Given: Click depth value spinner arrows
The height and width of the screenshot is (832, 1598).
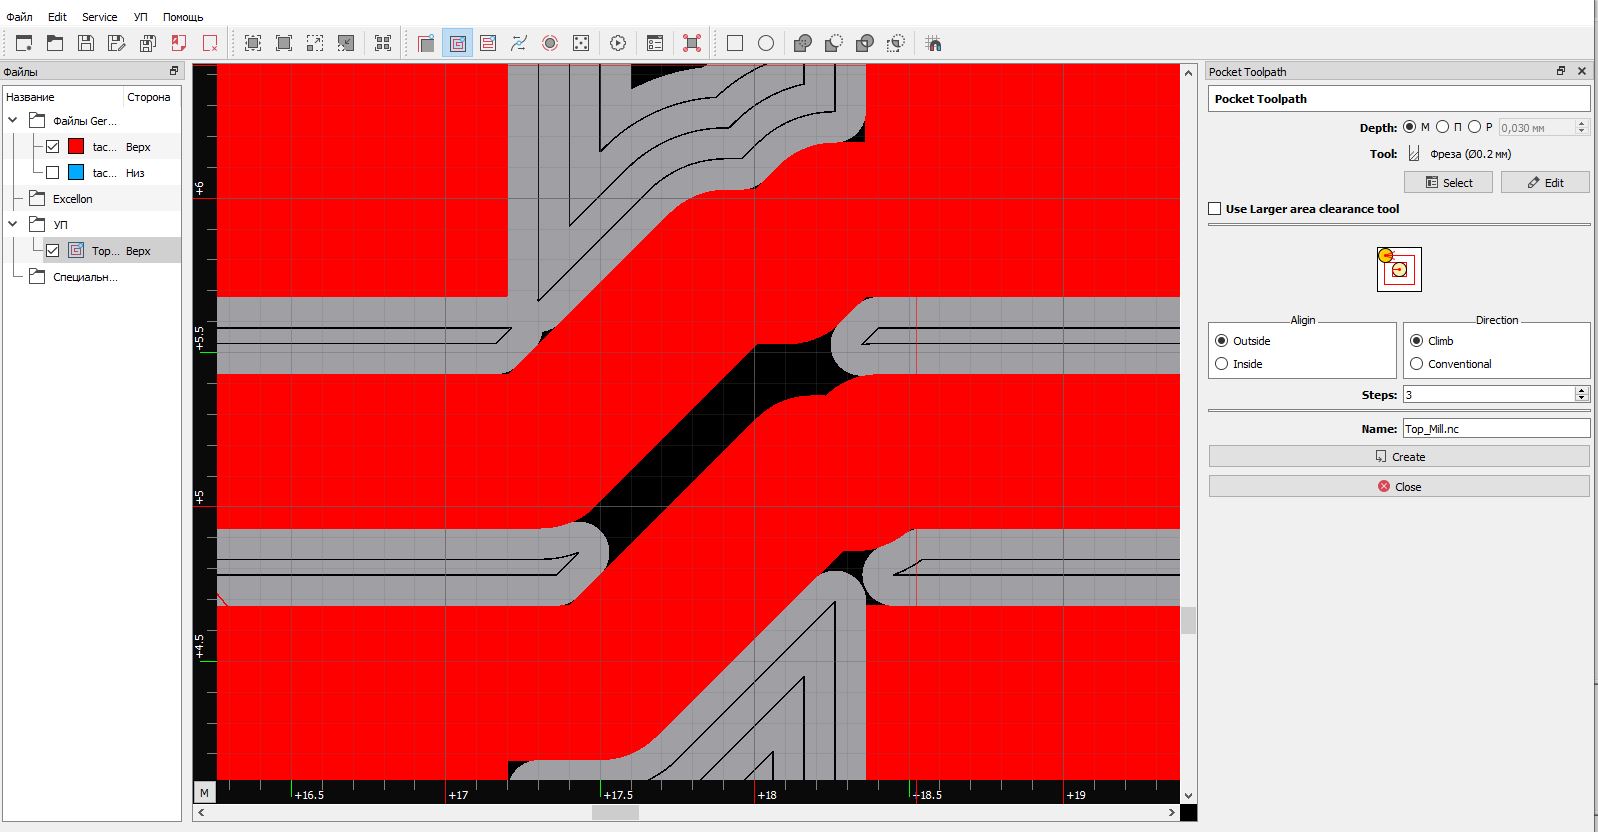Looking at the screenshot, I should [1582, 127].
